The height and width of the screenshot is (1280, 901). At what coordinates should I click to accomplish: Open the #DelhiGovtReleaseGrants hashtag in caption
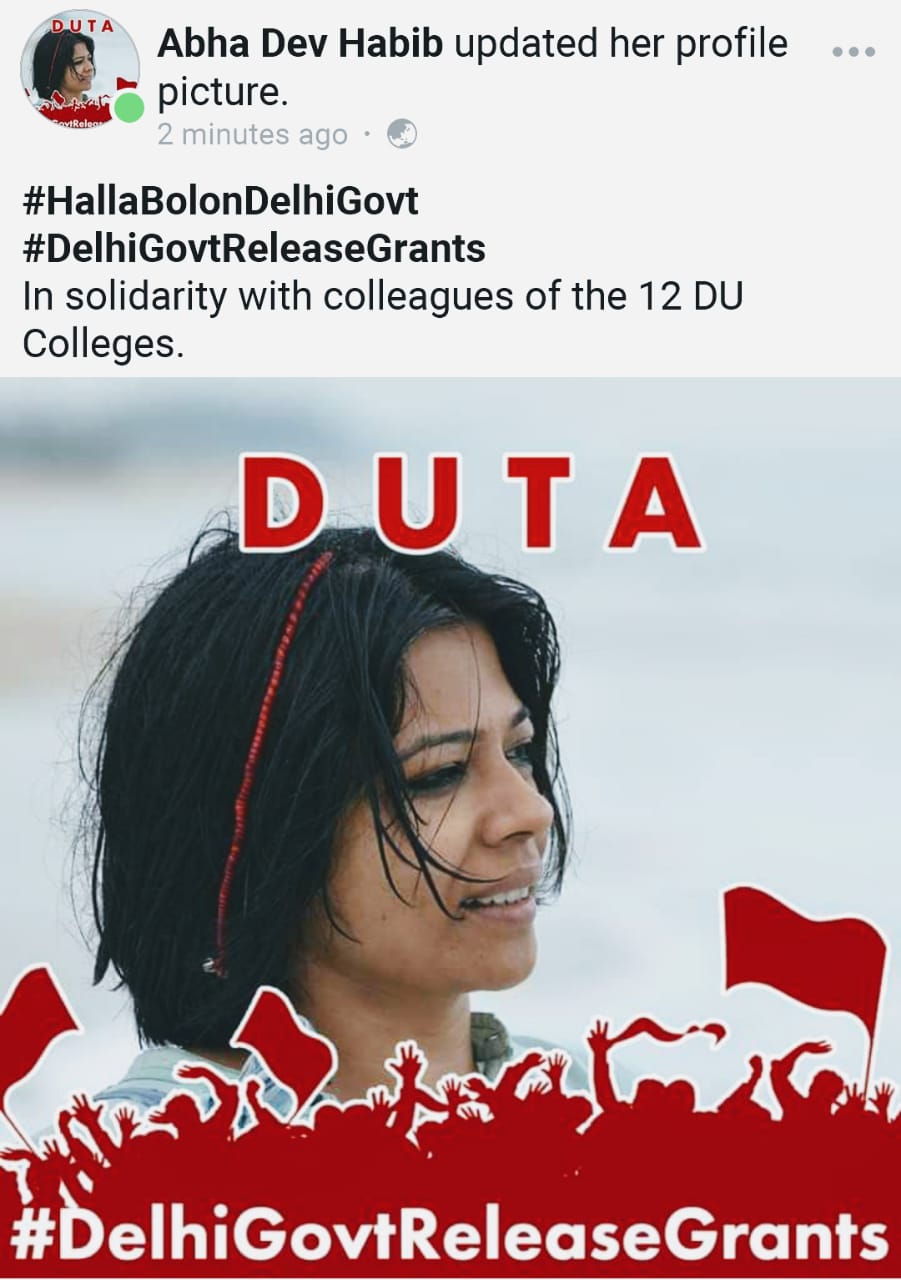pos(254,248)
